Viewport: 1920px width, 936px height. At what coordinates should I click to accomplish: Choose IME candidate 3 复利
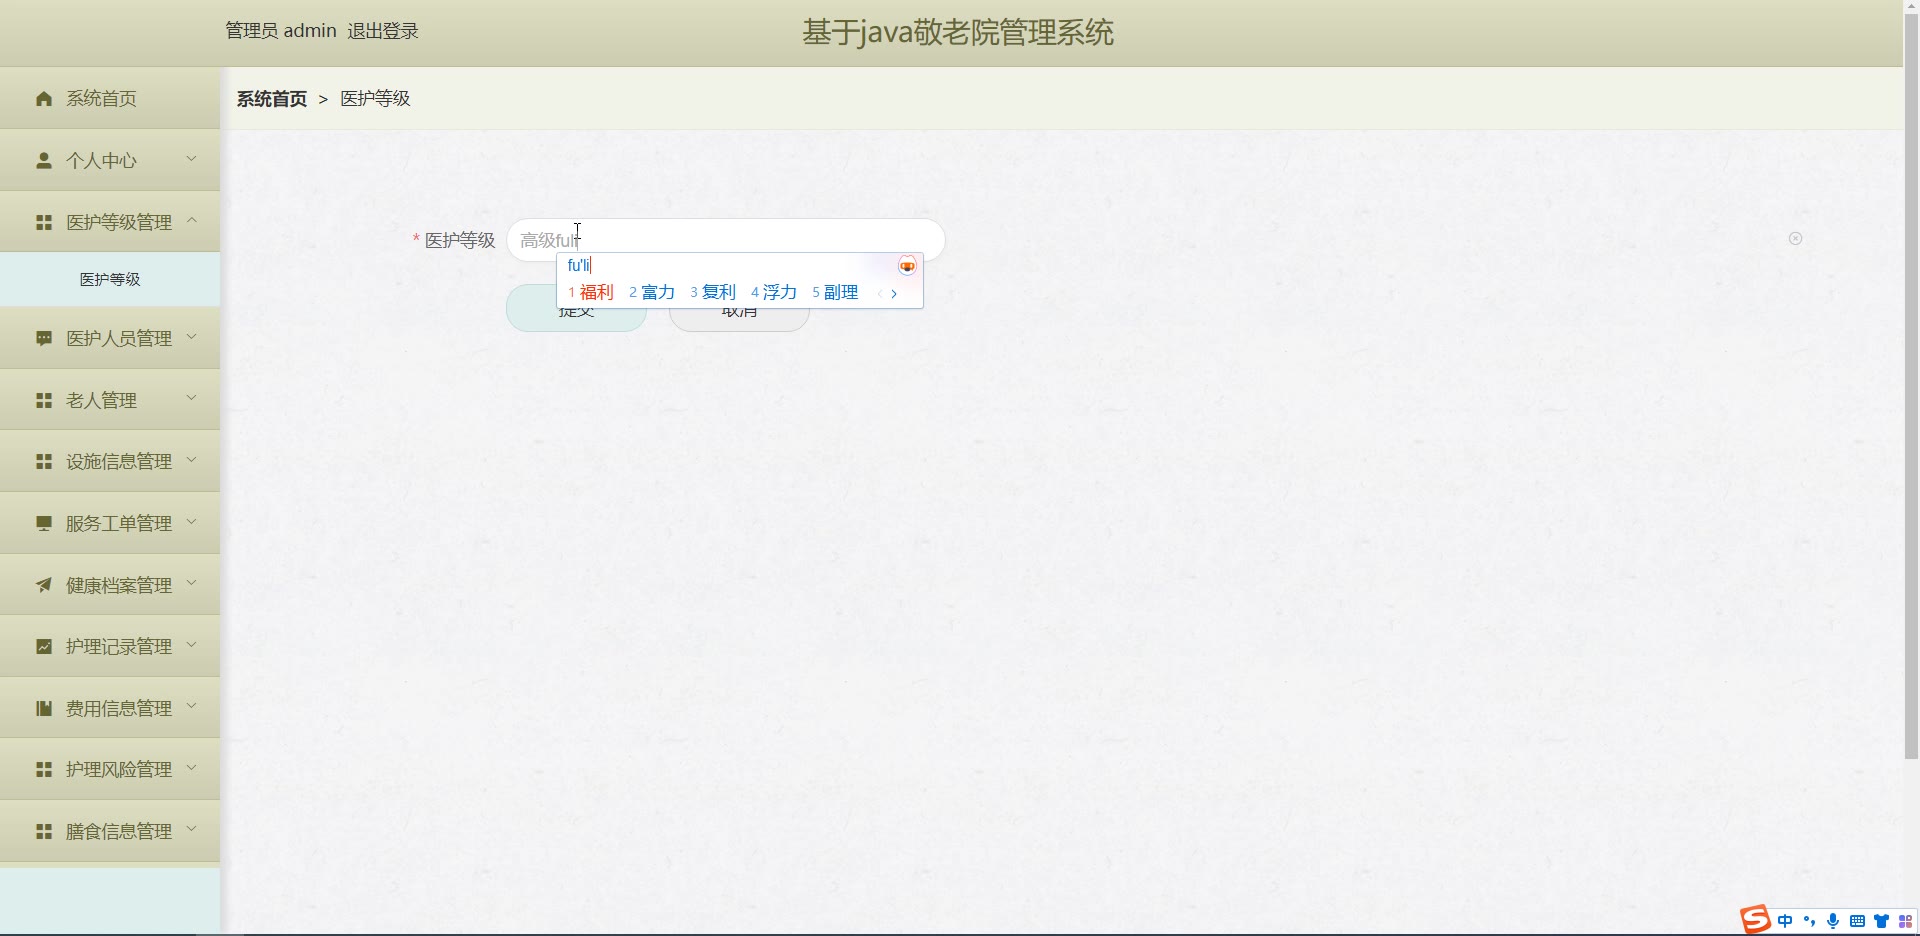click(713, 292)
